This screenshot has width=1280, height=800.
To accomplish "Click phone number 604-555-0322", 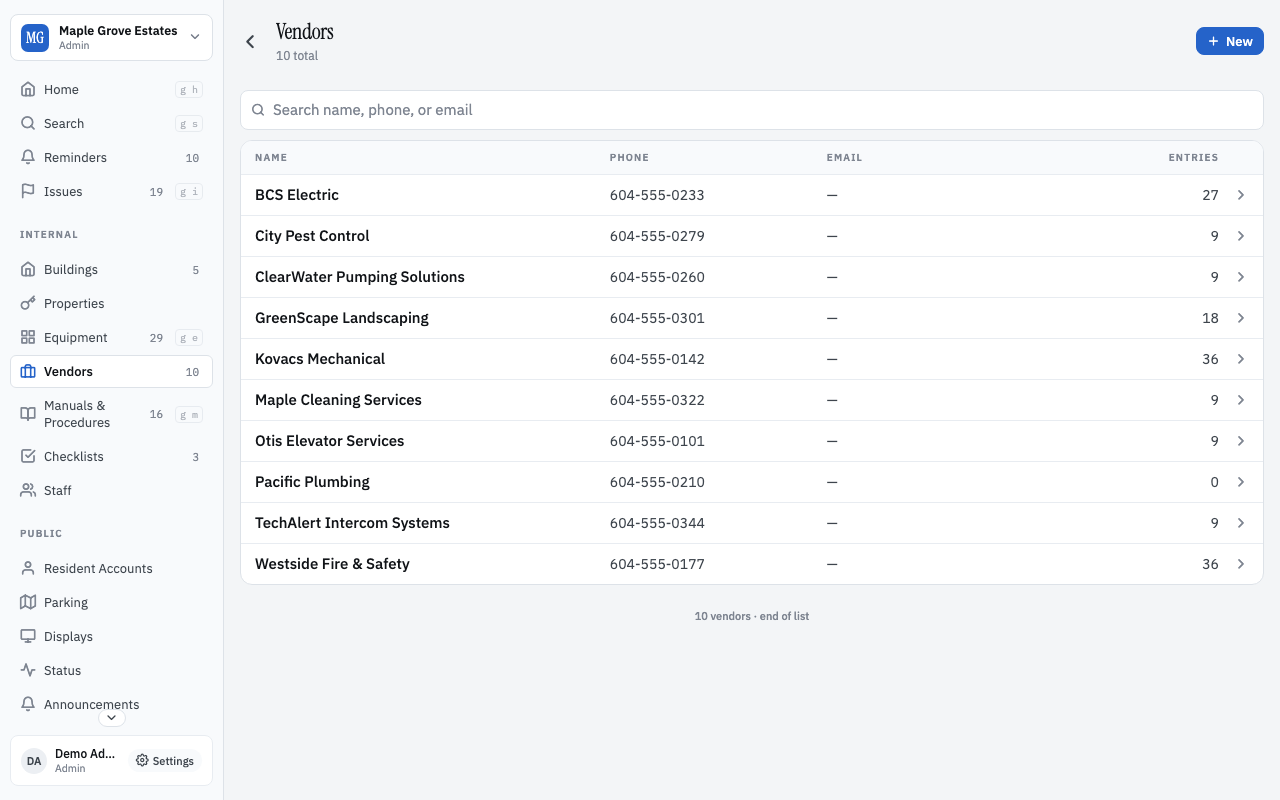I will point(657,400).
